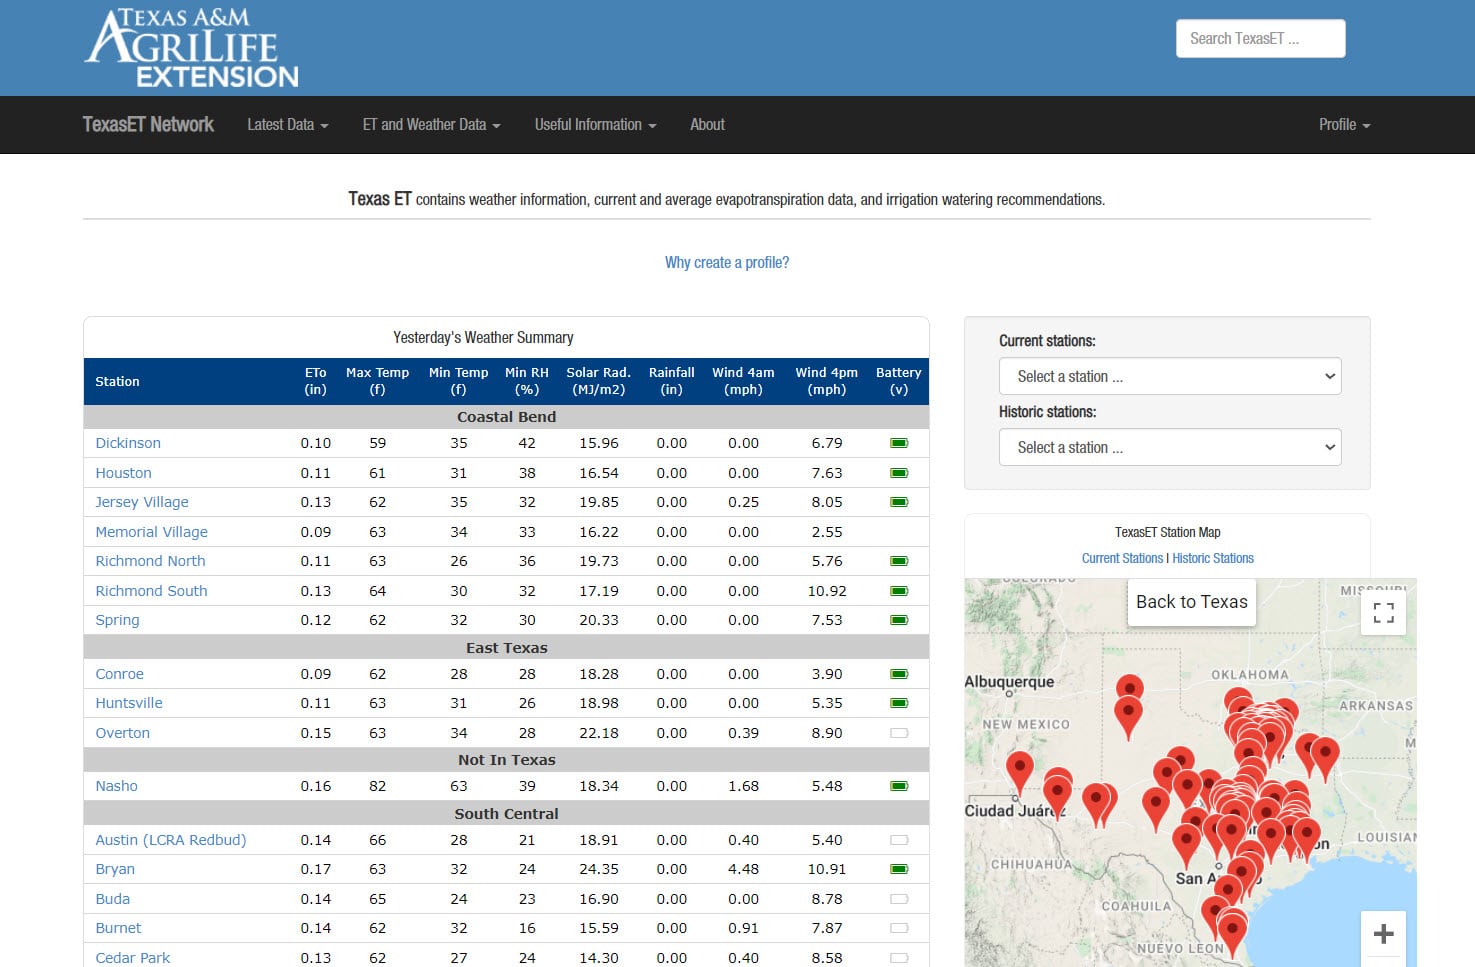This screenshot has height=967, width=1475.
Task: Click the Dickinson row battery icon
Action: [x=899, y=443]
